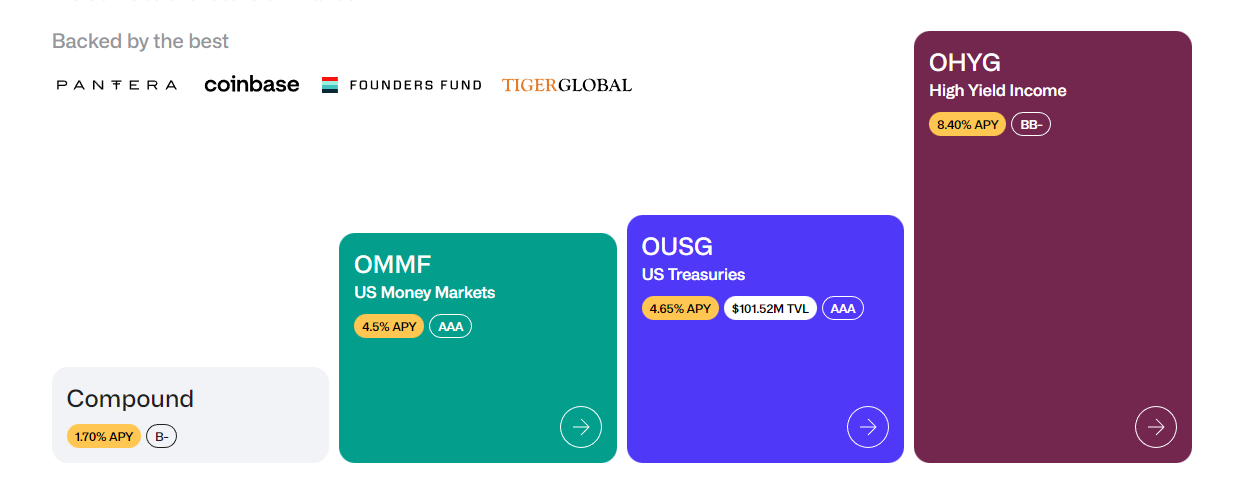Click the 1.70% APY badge on Compound

pos(104,436)
